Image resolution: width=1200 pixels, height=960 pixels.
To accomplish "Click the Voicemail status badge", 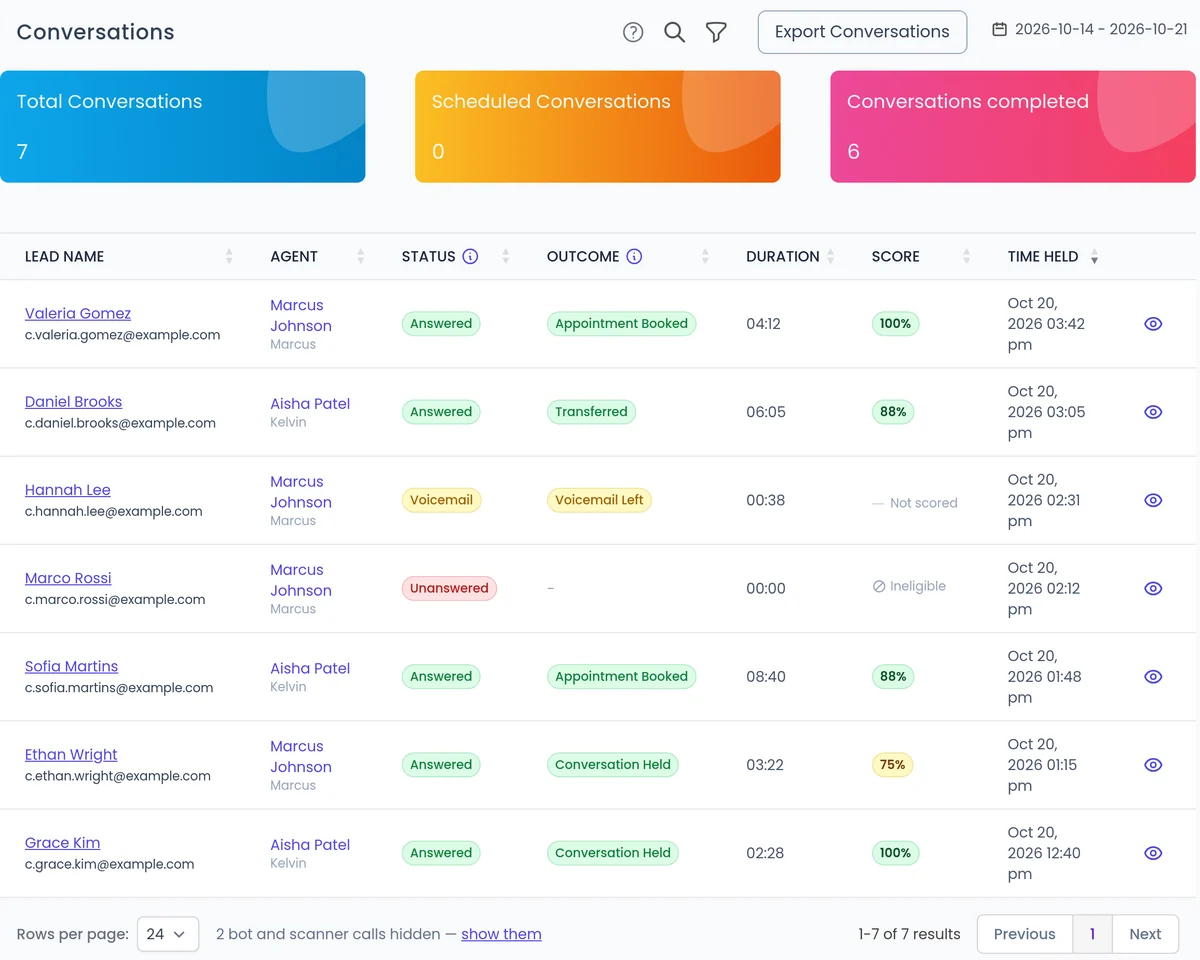I will click(x=441, y=500).
